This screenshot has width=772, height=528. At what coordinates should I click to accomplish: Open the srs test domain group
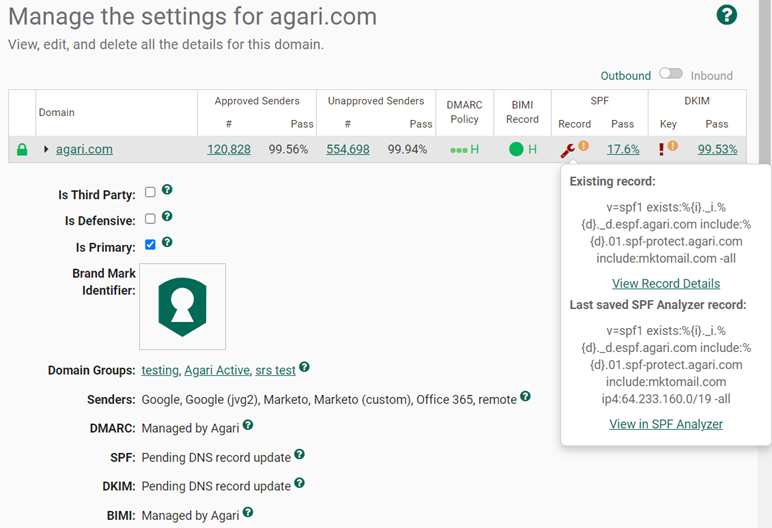click(275, 370)
